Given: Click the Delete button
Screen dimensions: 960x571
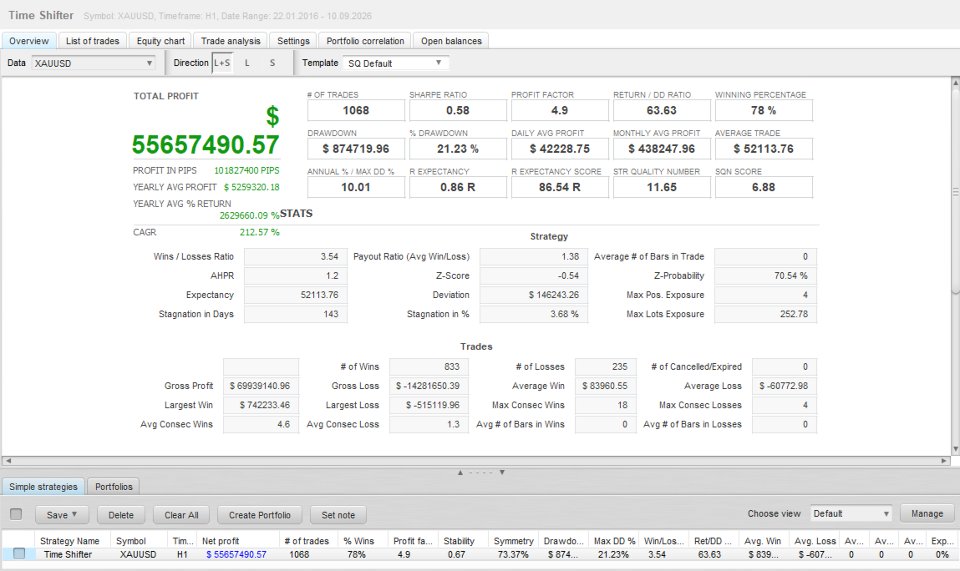Looking at the screenshot, I should click(121, 515).
